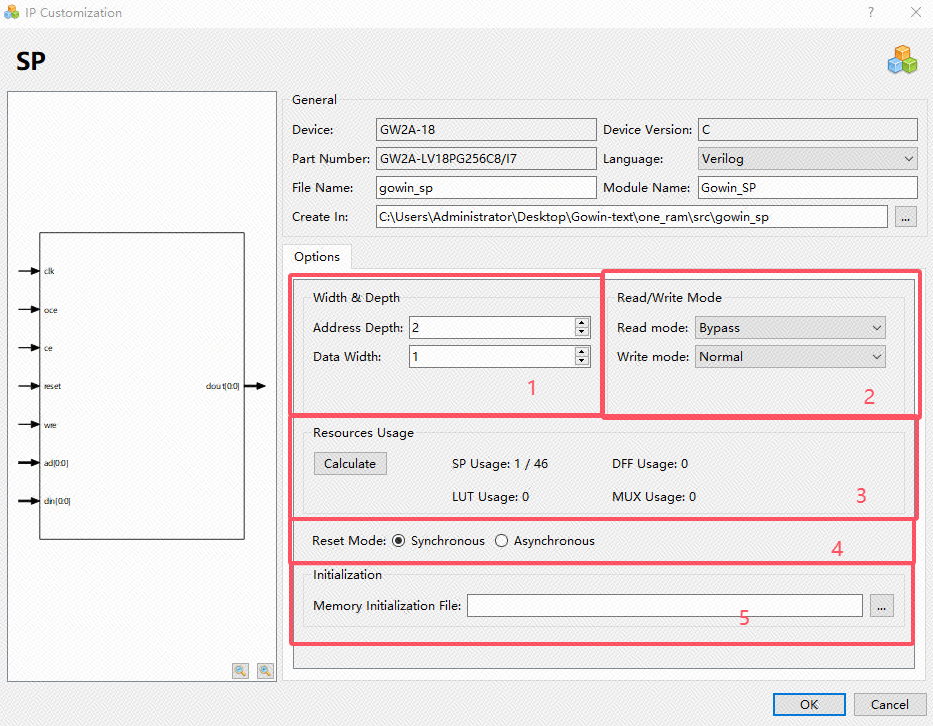The image size is (933, 726).
Task: Click the 'MUX Usage: 0' text
Action: tap(654, 496)
